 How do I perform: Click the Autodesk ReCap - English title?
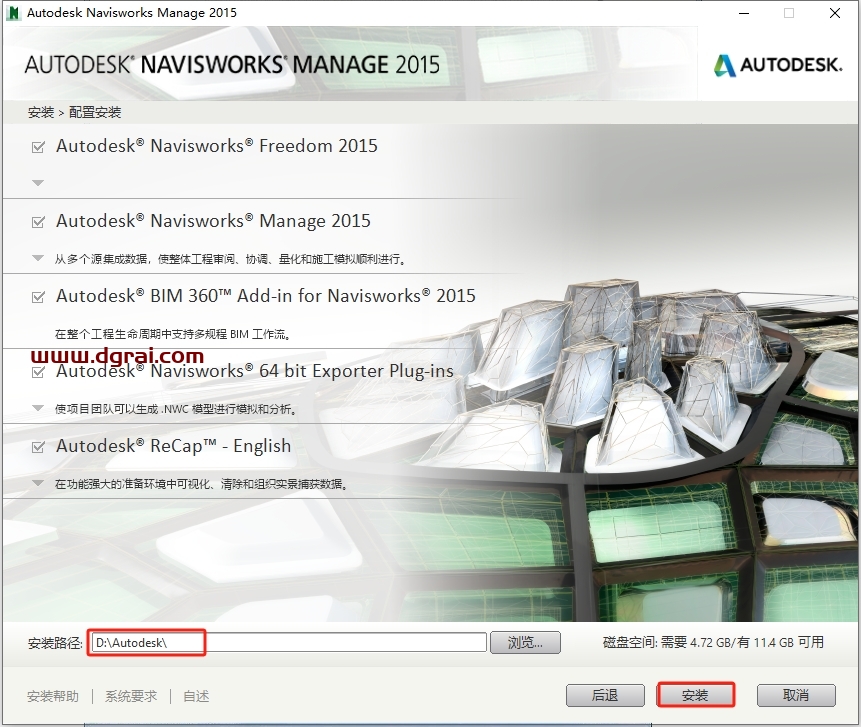coord(174,446)
